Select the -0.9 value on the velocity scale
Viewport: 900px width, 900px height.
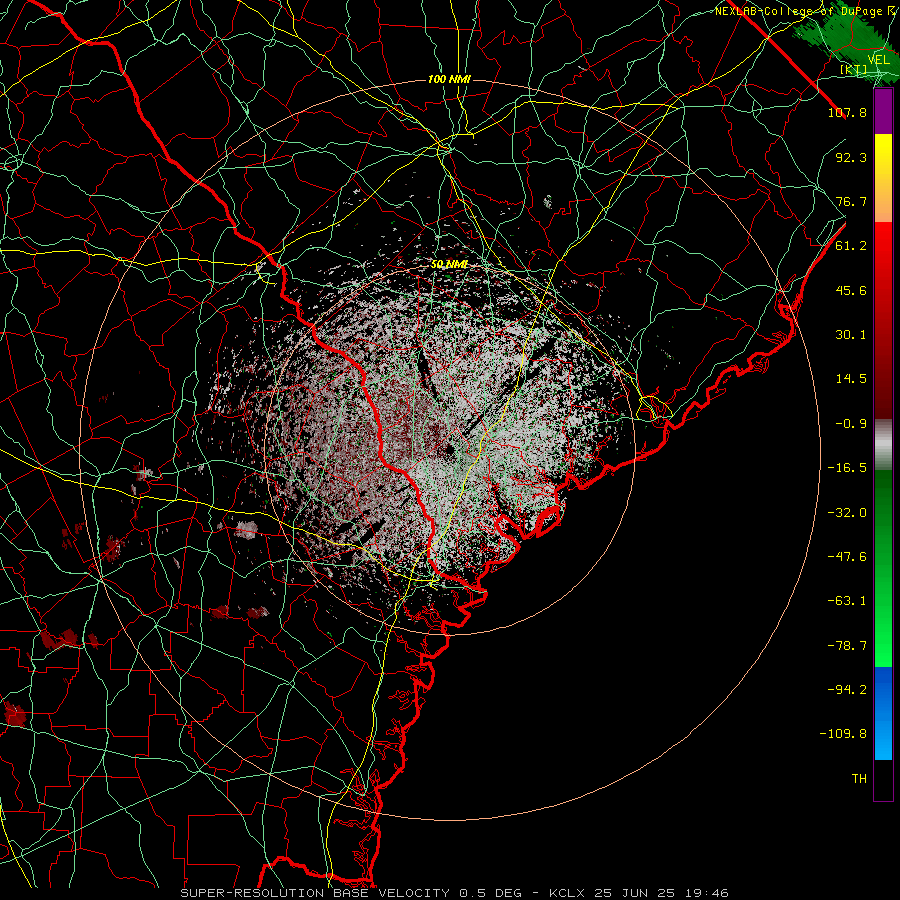[851, 424]
